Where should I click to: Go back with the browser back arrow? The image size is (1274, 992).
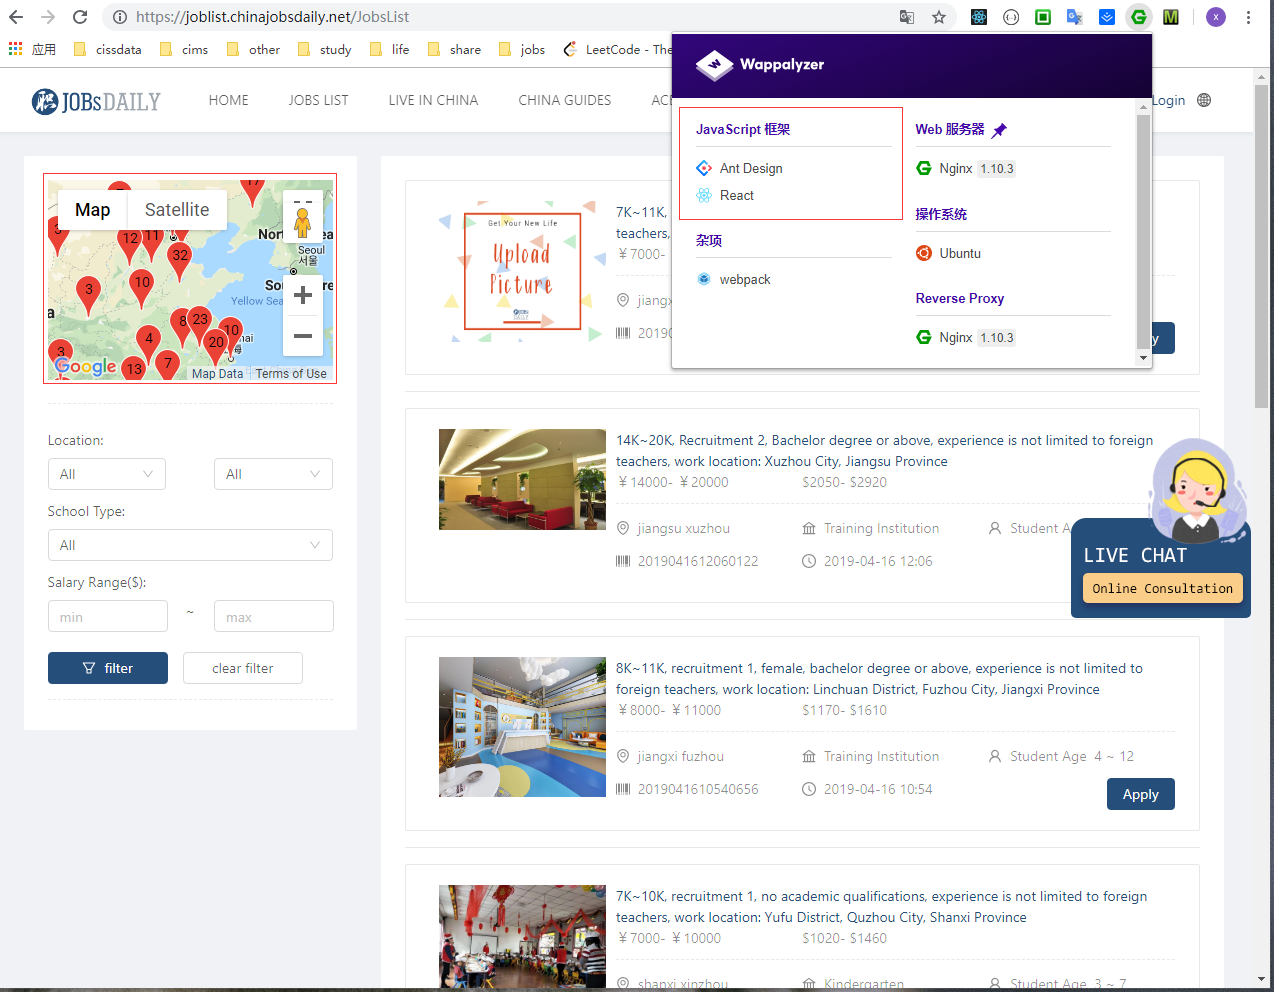pos(16,17)
